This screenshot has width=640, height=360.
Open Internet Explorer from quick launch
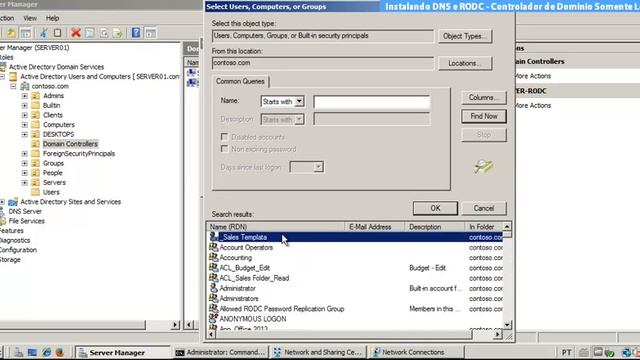pos(47,352)
